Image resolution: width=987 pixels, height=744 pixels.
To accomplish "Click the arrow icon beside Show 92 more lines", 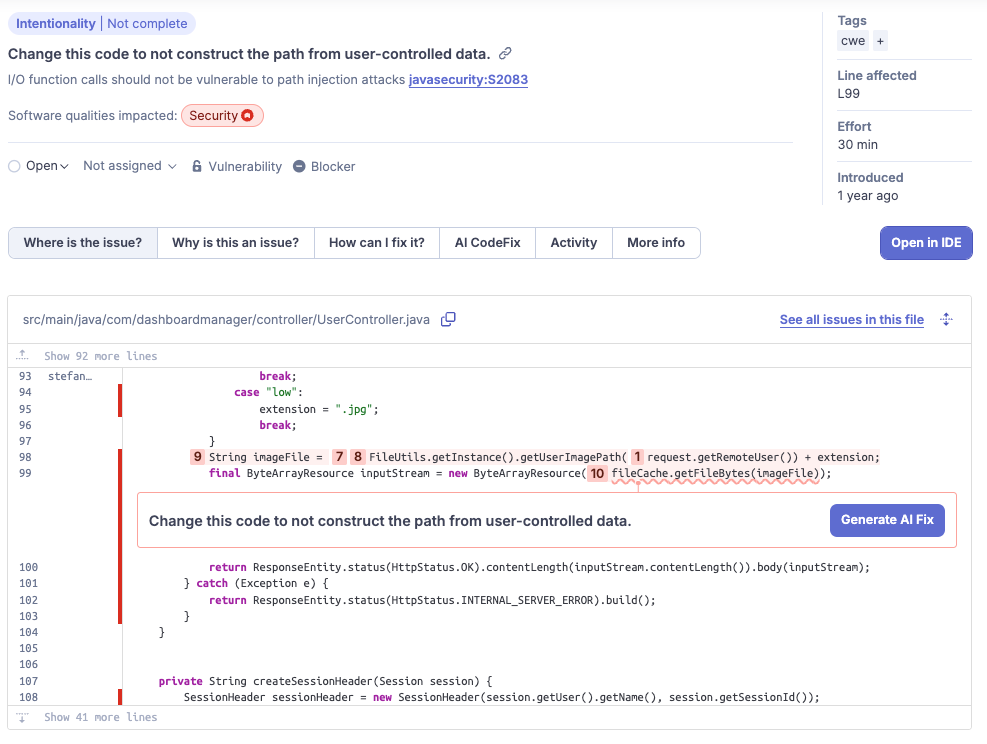I will (22, 354).
